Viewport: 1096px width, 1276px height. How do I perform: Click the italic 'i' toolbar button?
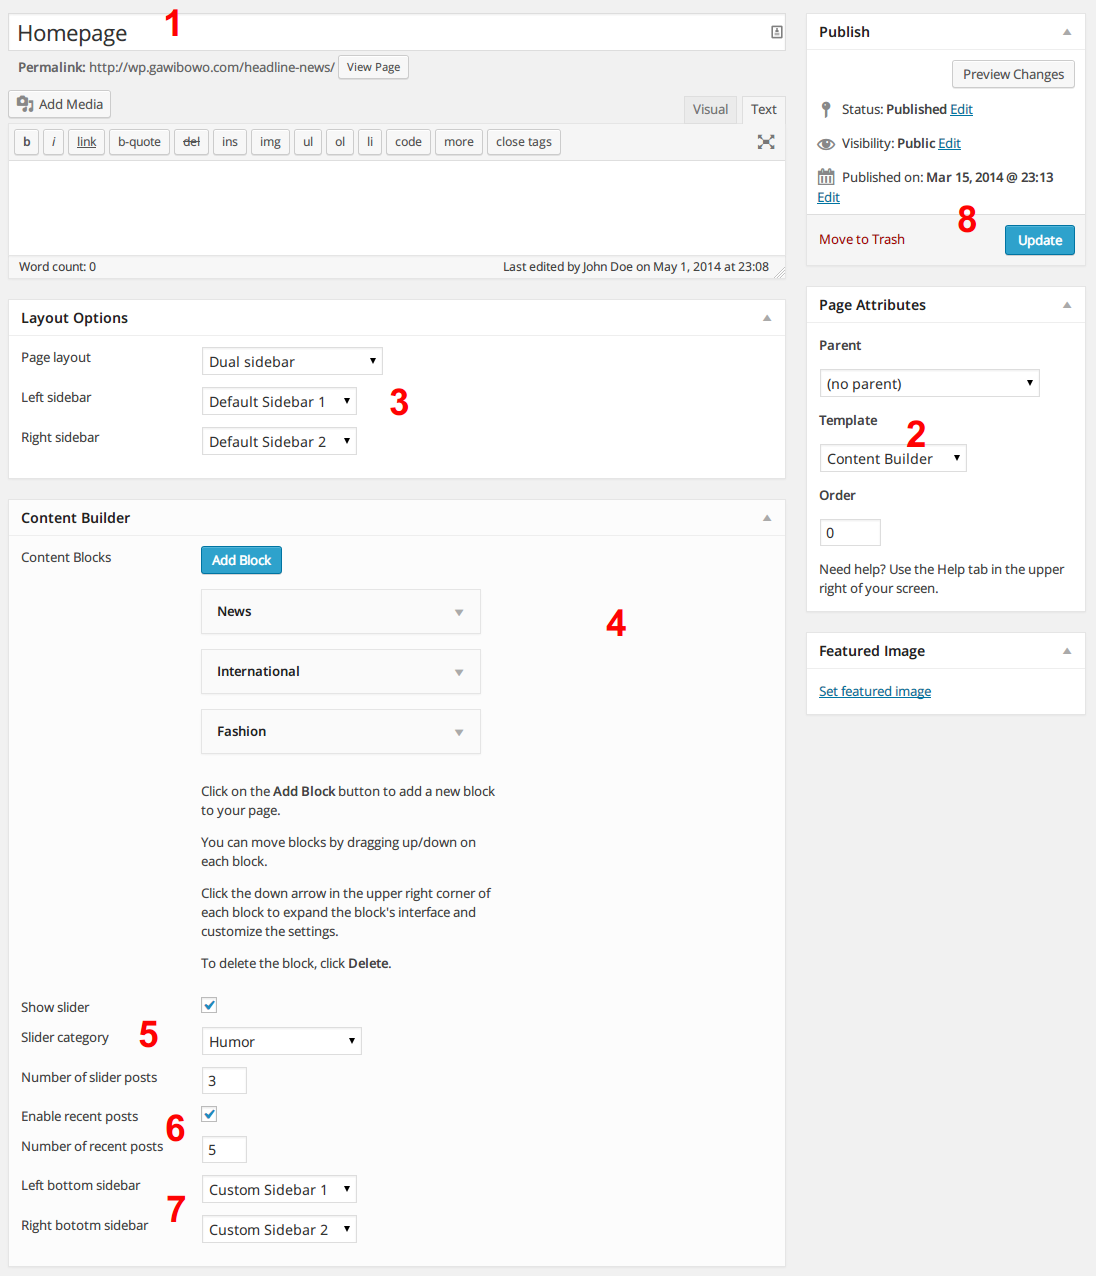(x=54, y=142)
